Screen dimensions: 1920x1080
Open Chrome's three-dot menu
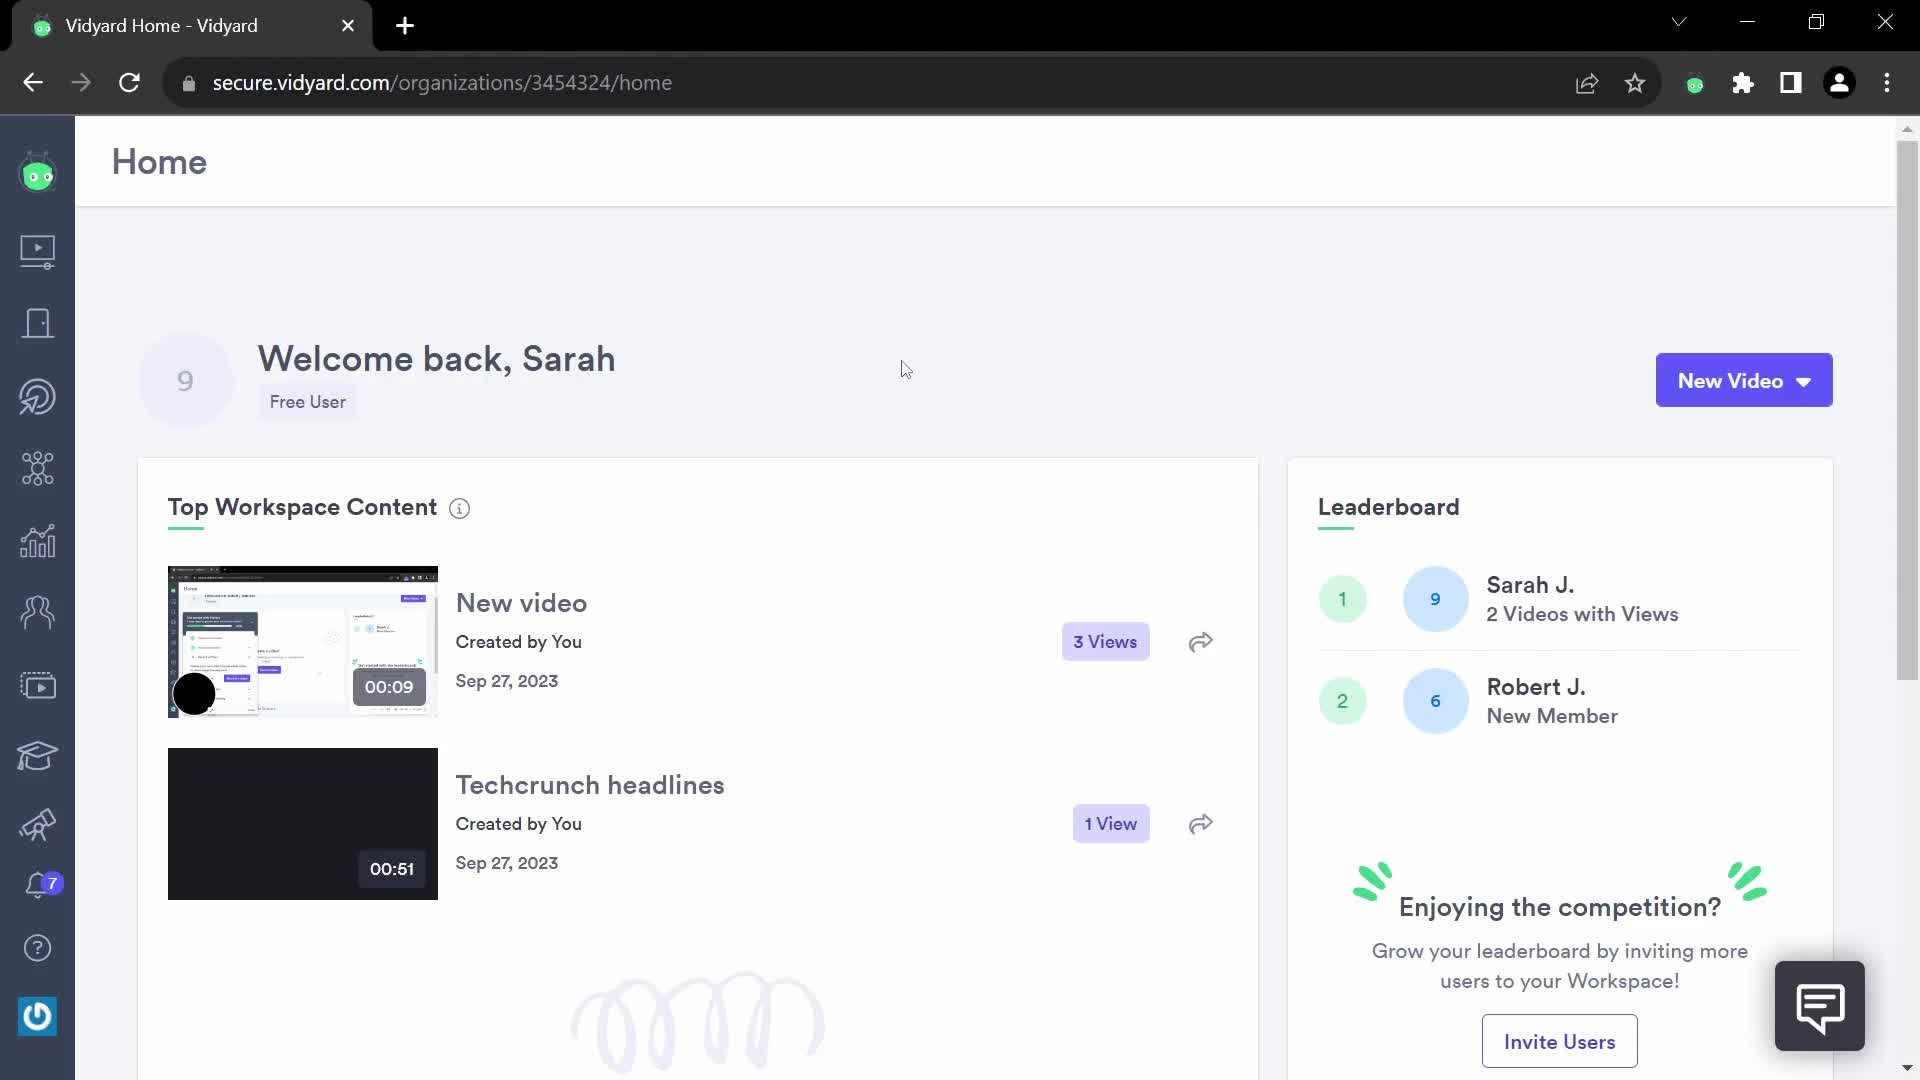tap(1887, 83)
